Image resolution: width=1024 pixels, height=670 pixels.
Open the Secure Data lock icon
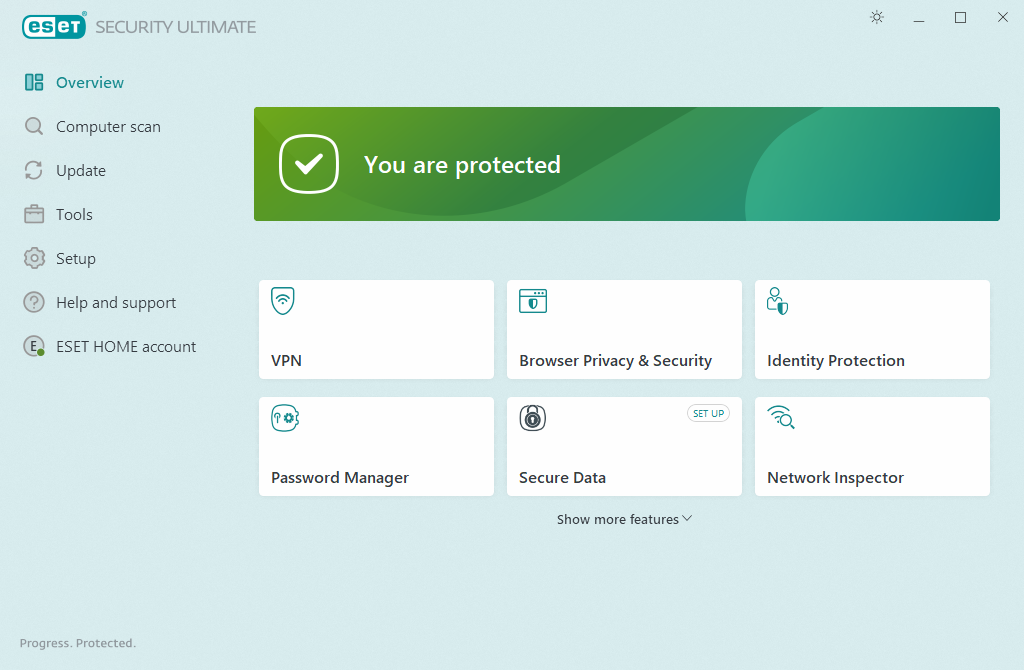click(x=533, y=418)
